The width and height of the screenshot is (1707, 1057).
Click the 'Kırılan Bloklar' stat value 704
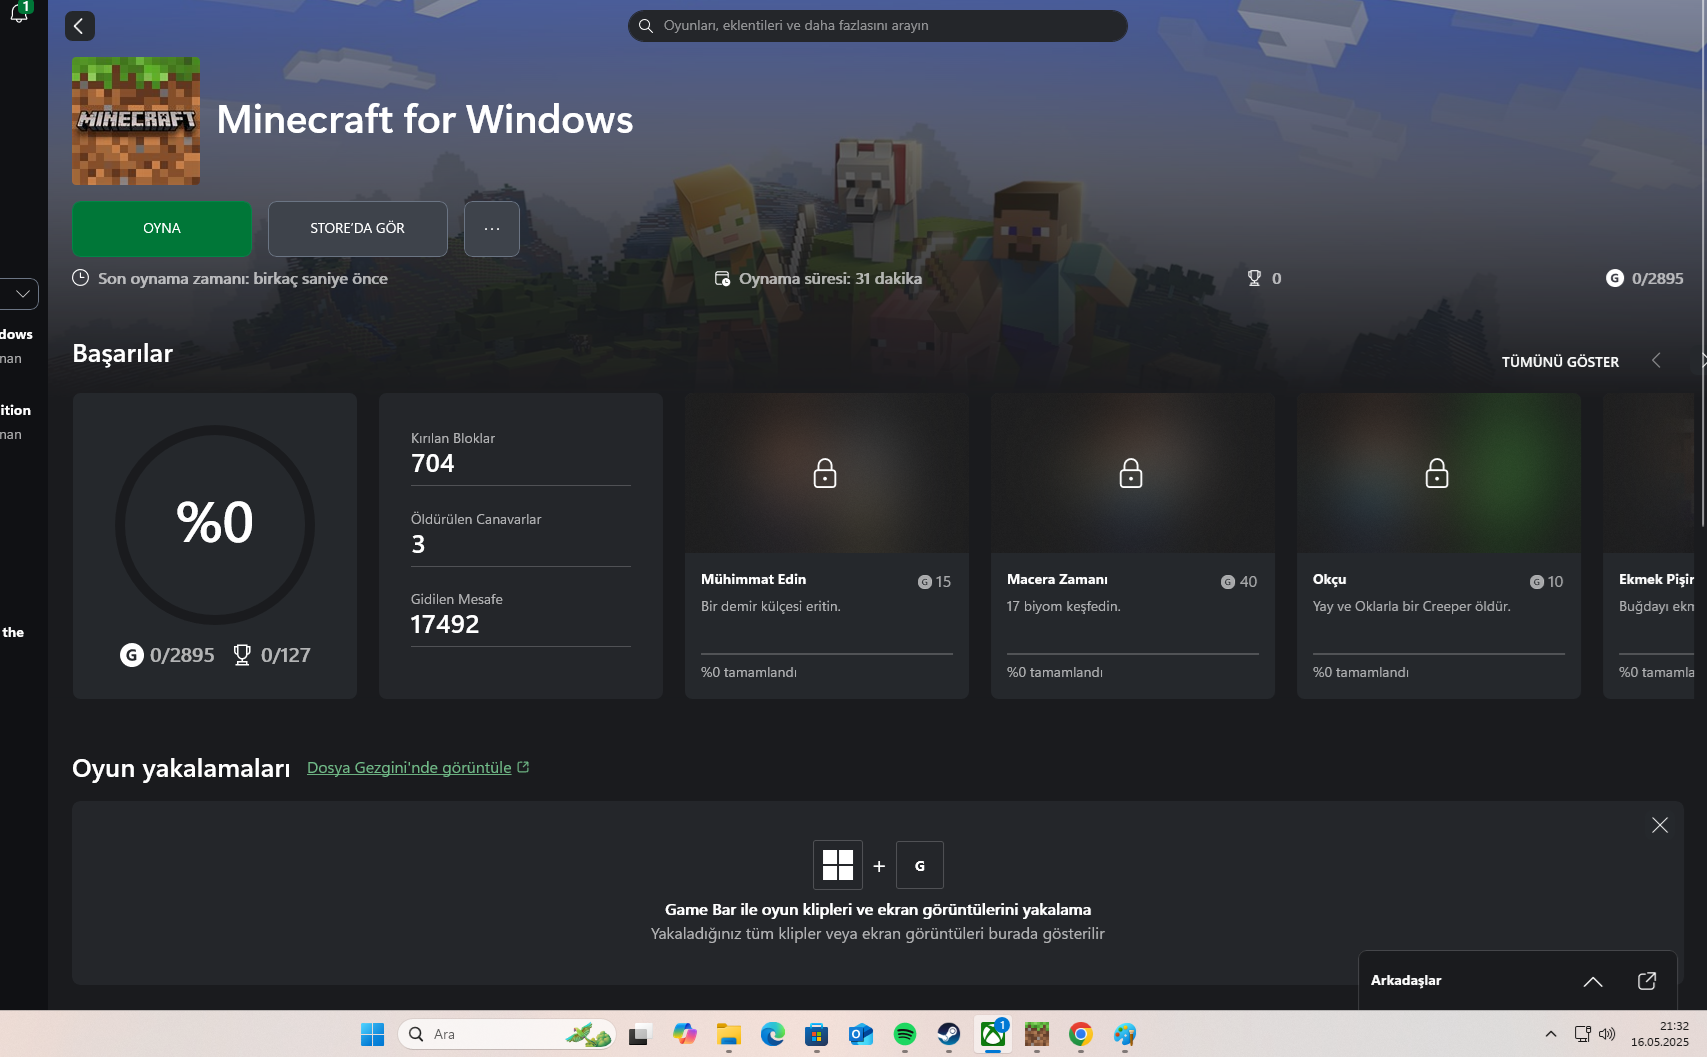[432, 464]
